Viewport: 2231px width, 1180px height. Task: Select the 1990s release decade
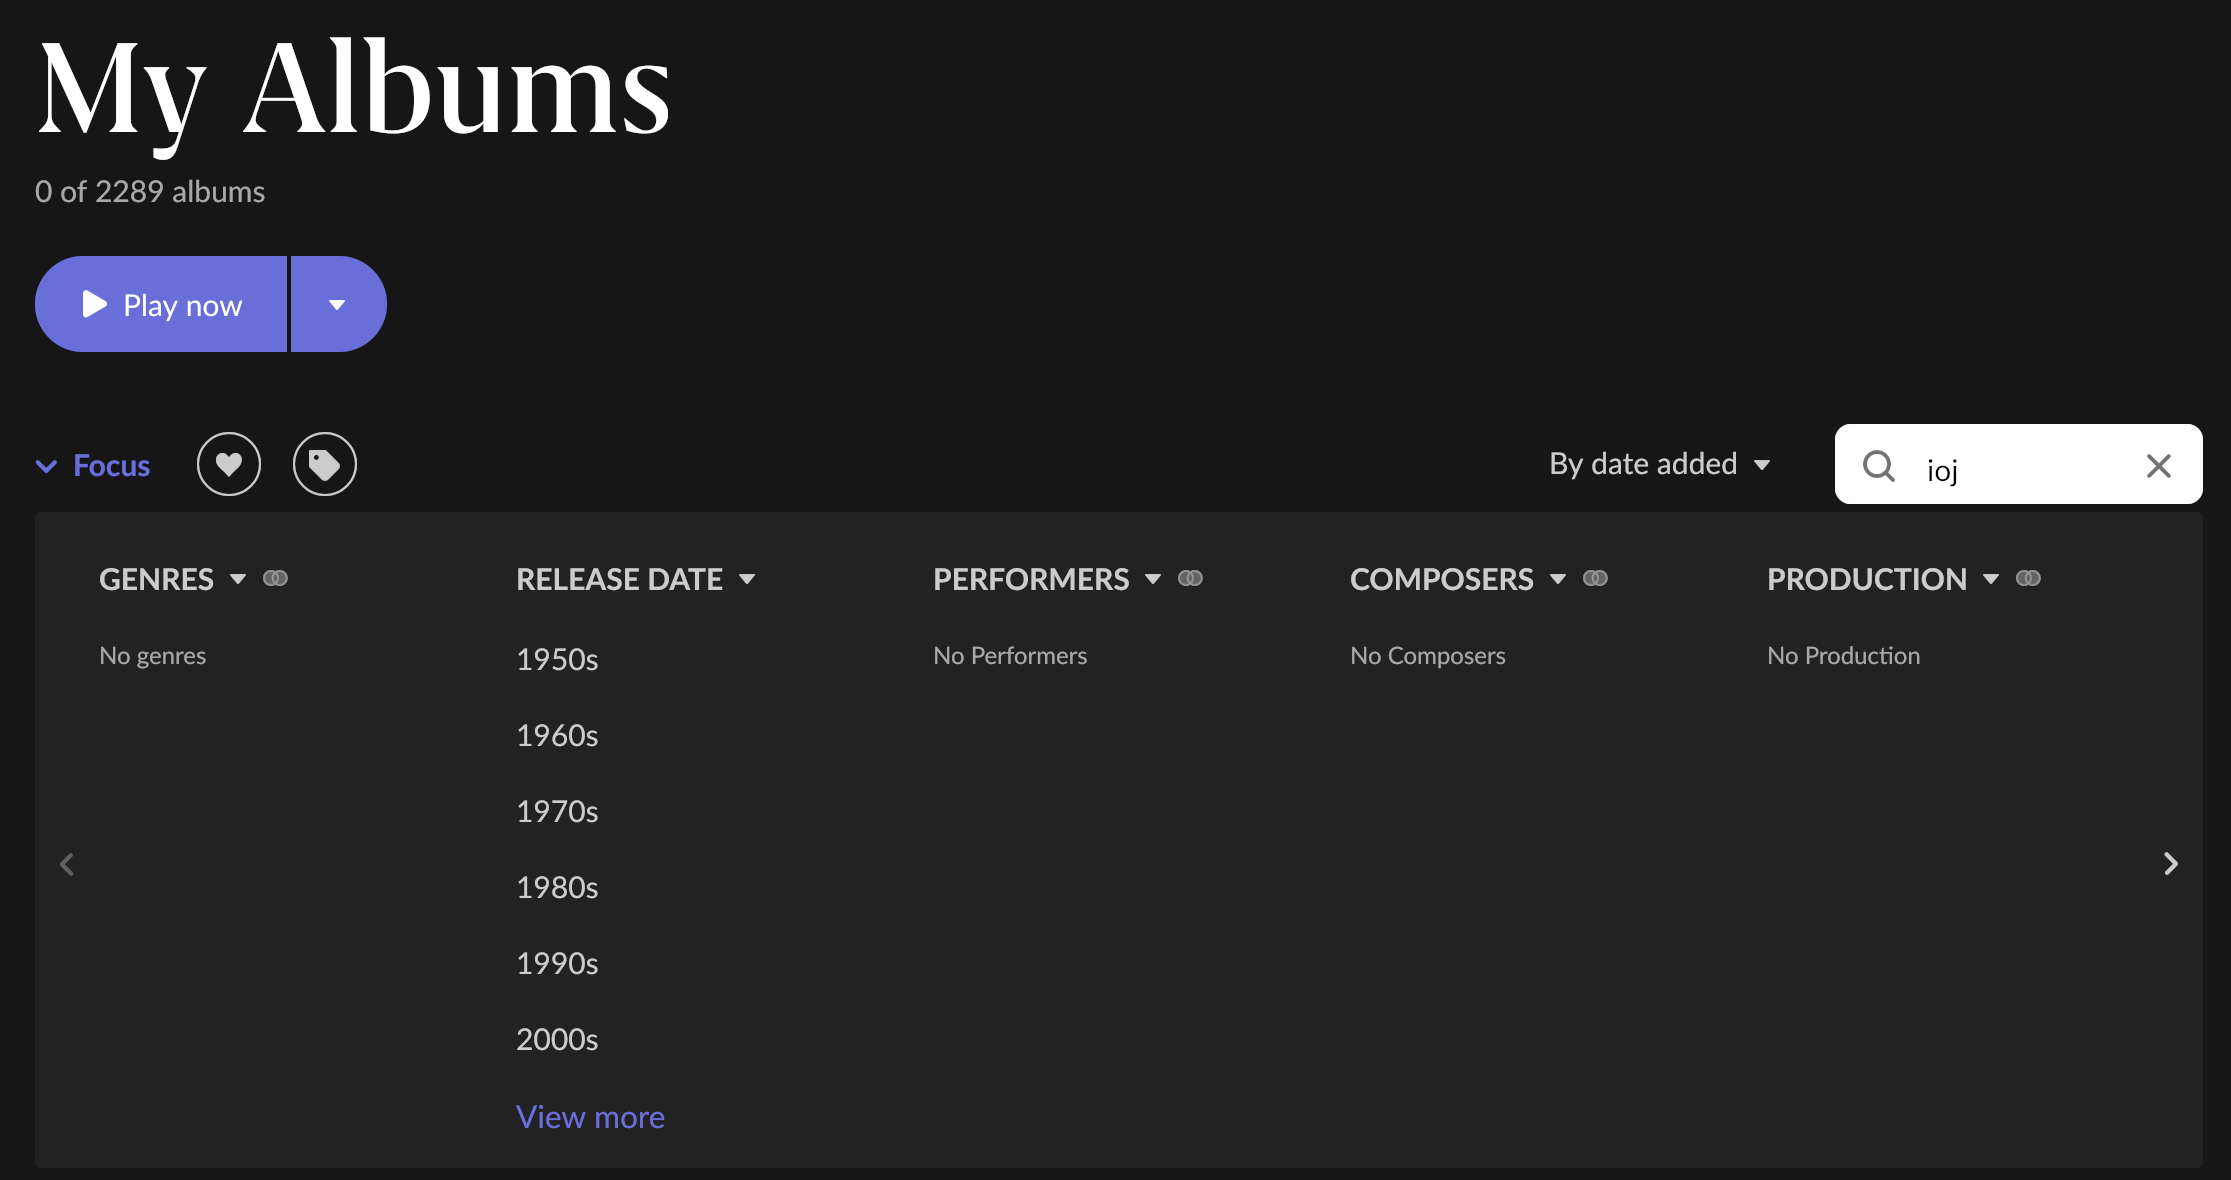pos(557,963)
